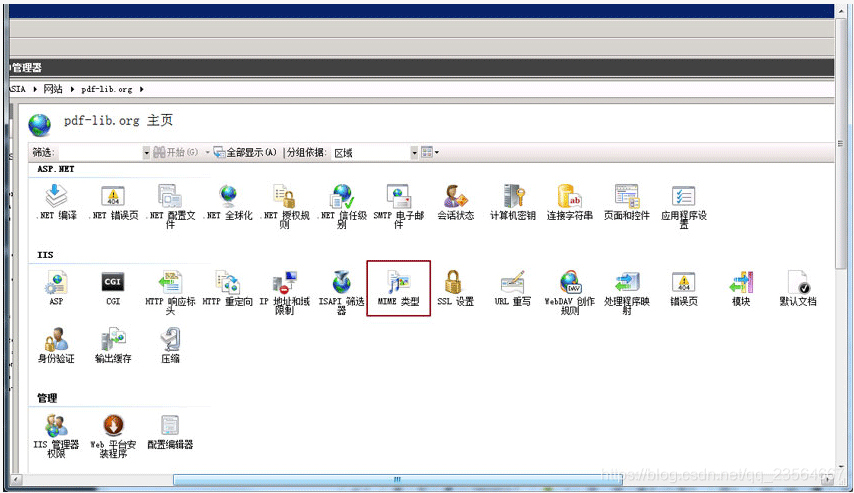Select 网站 in the address breadcrumb
Viewport: 854px width, 493px height.
(x=53, y=89)
